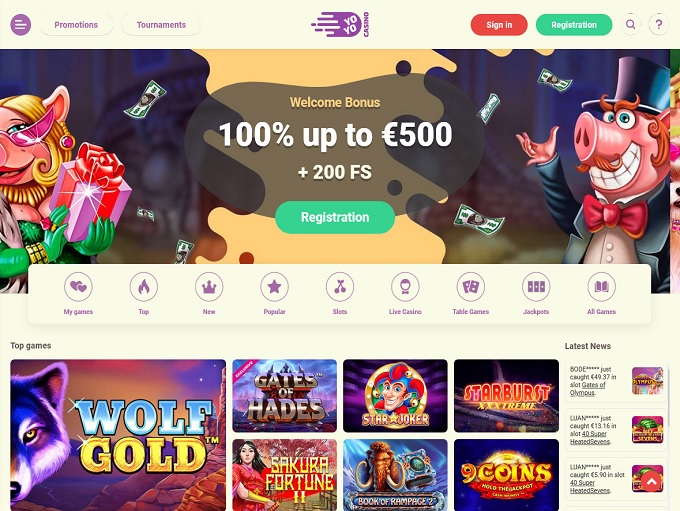
Task: Select the Top flame category icon
Action: (x=144, y=286)
